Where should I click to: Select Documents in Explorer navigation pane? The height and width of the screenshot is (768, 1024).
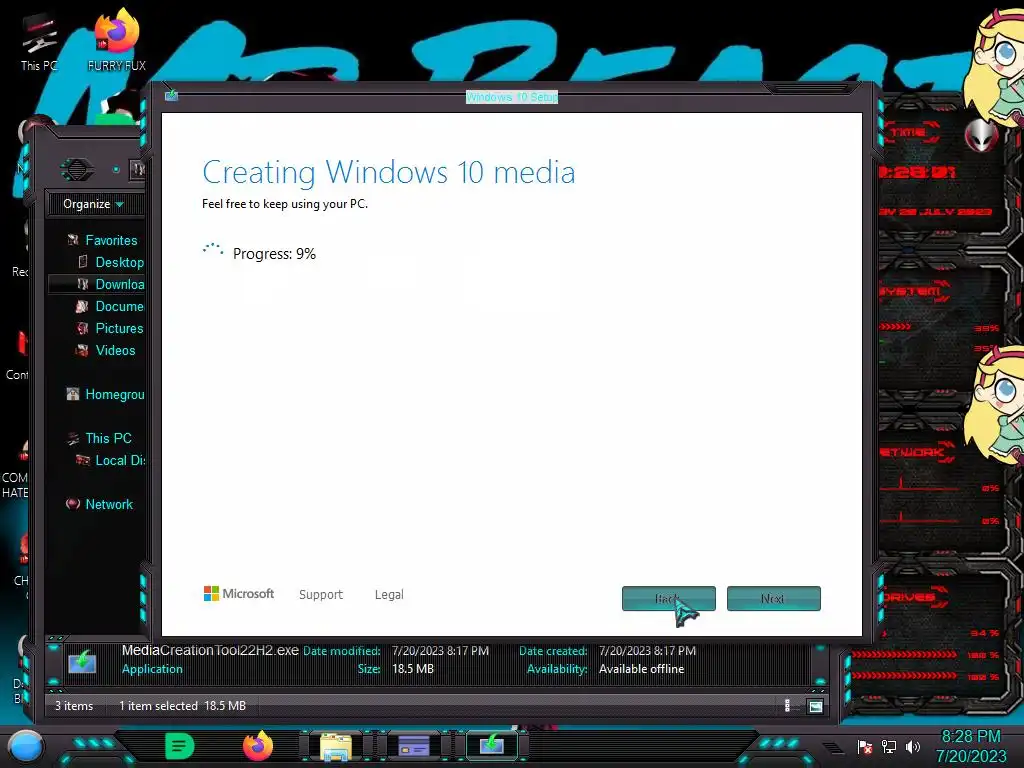(120, 306)
